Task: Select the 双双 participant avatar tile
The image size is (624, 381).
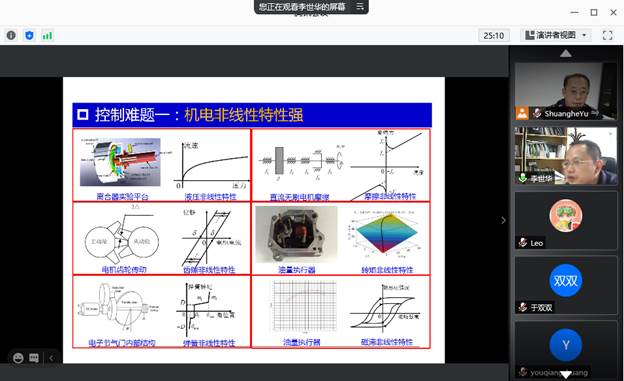Action: pos(566,285)
